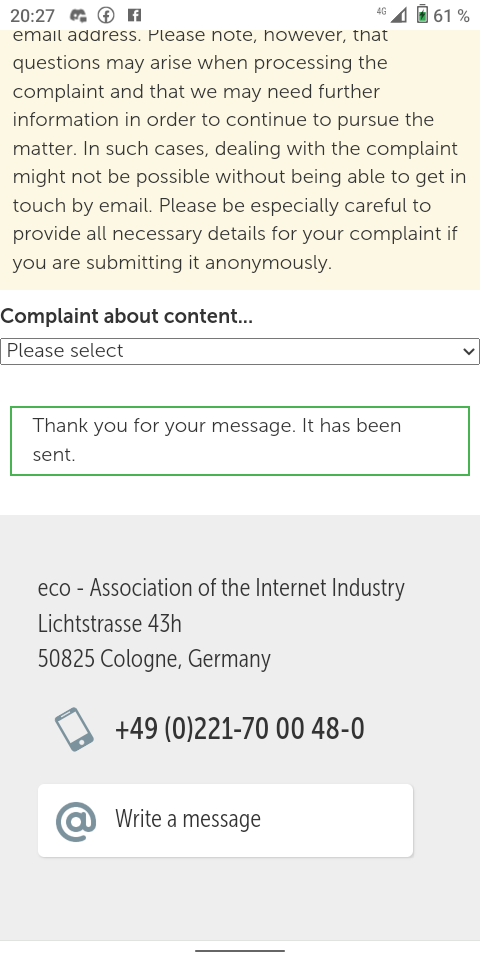
Task: Click the @ email icon
Action: coord(76,820)
